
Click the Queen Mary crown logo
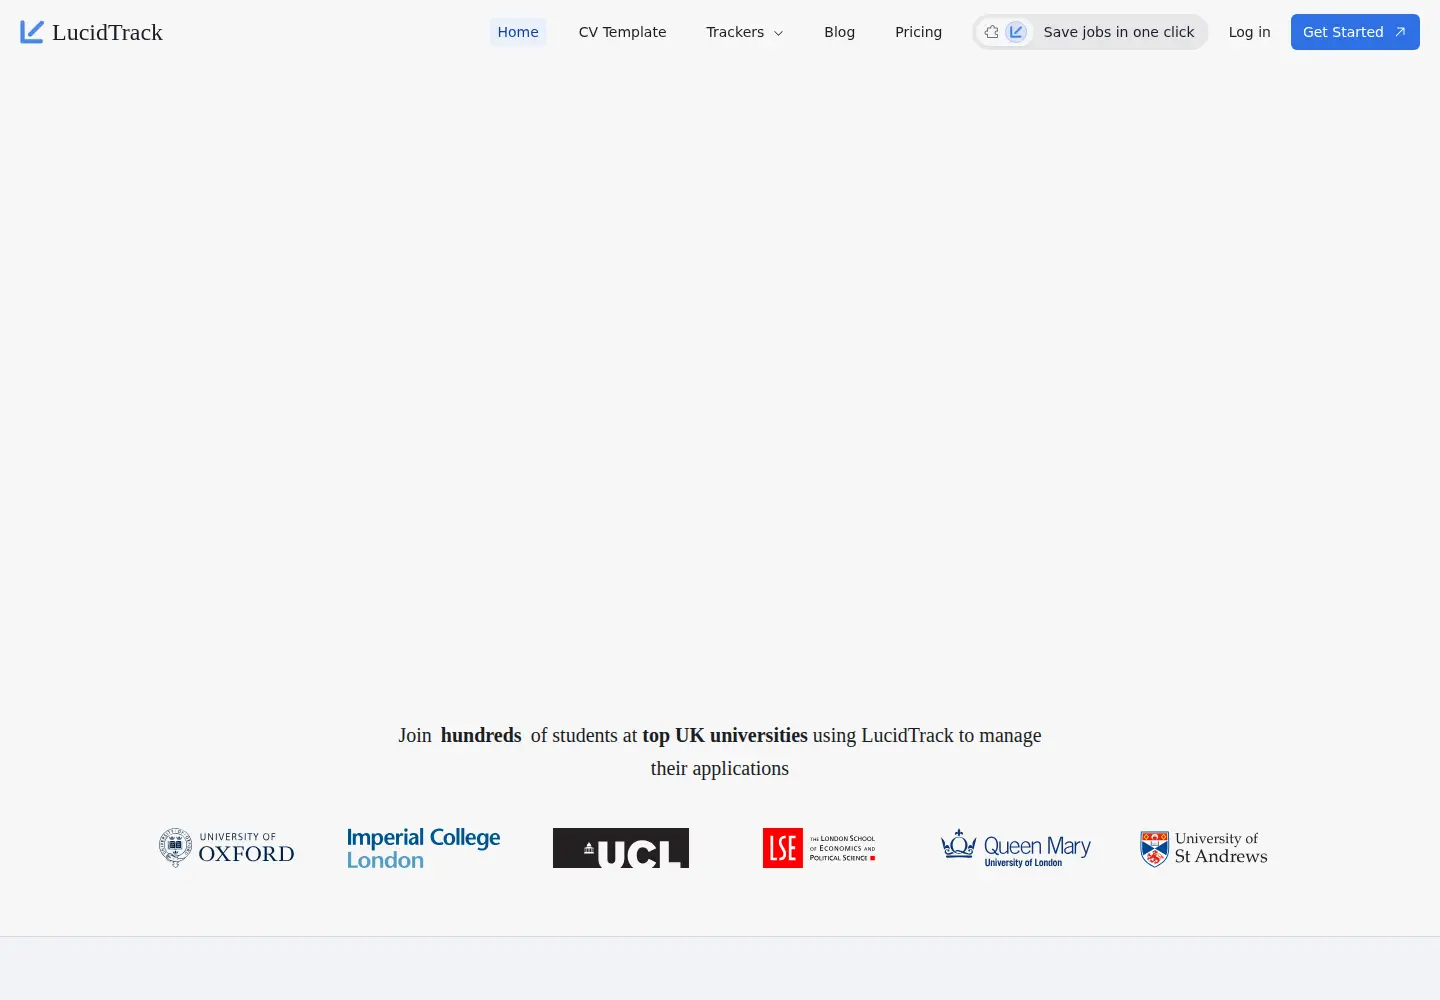coord(959,844)
